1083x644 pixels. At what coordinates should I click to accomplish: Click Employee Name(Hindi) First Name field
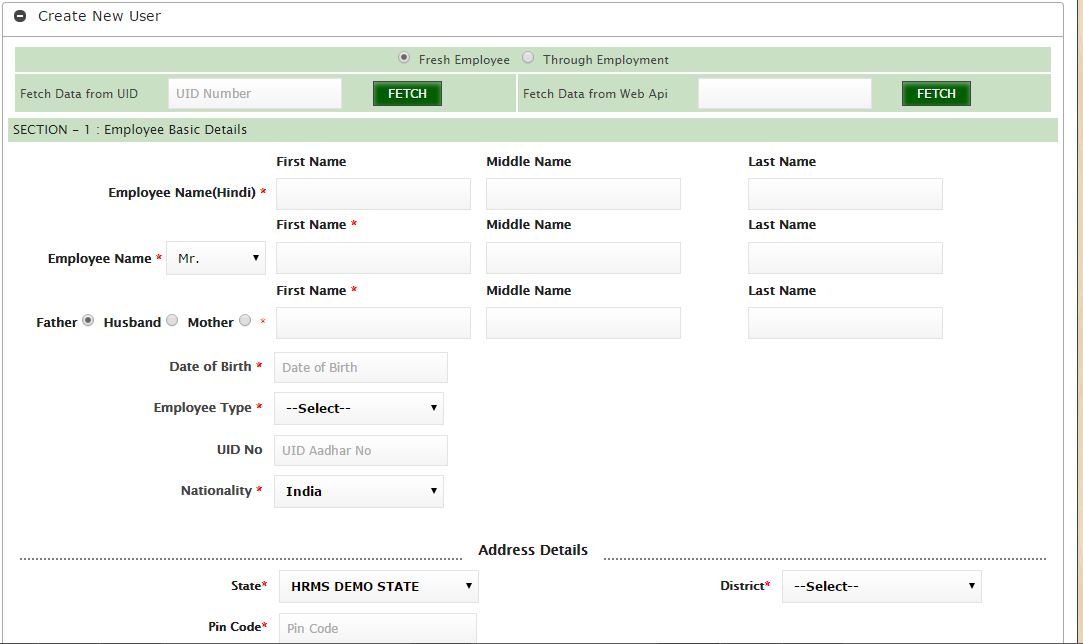pyautogui.click(x=373, y=194)
